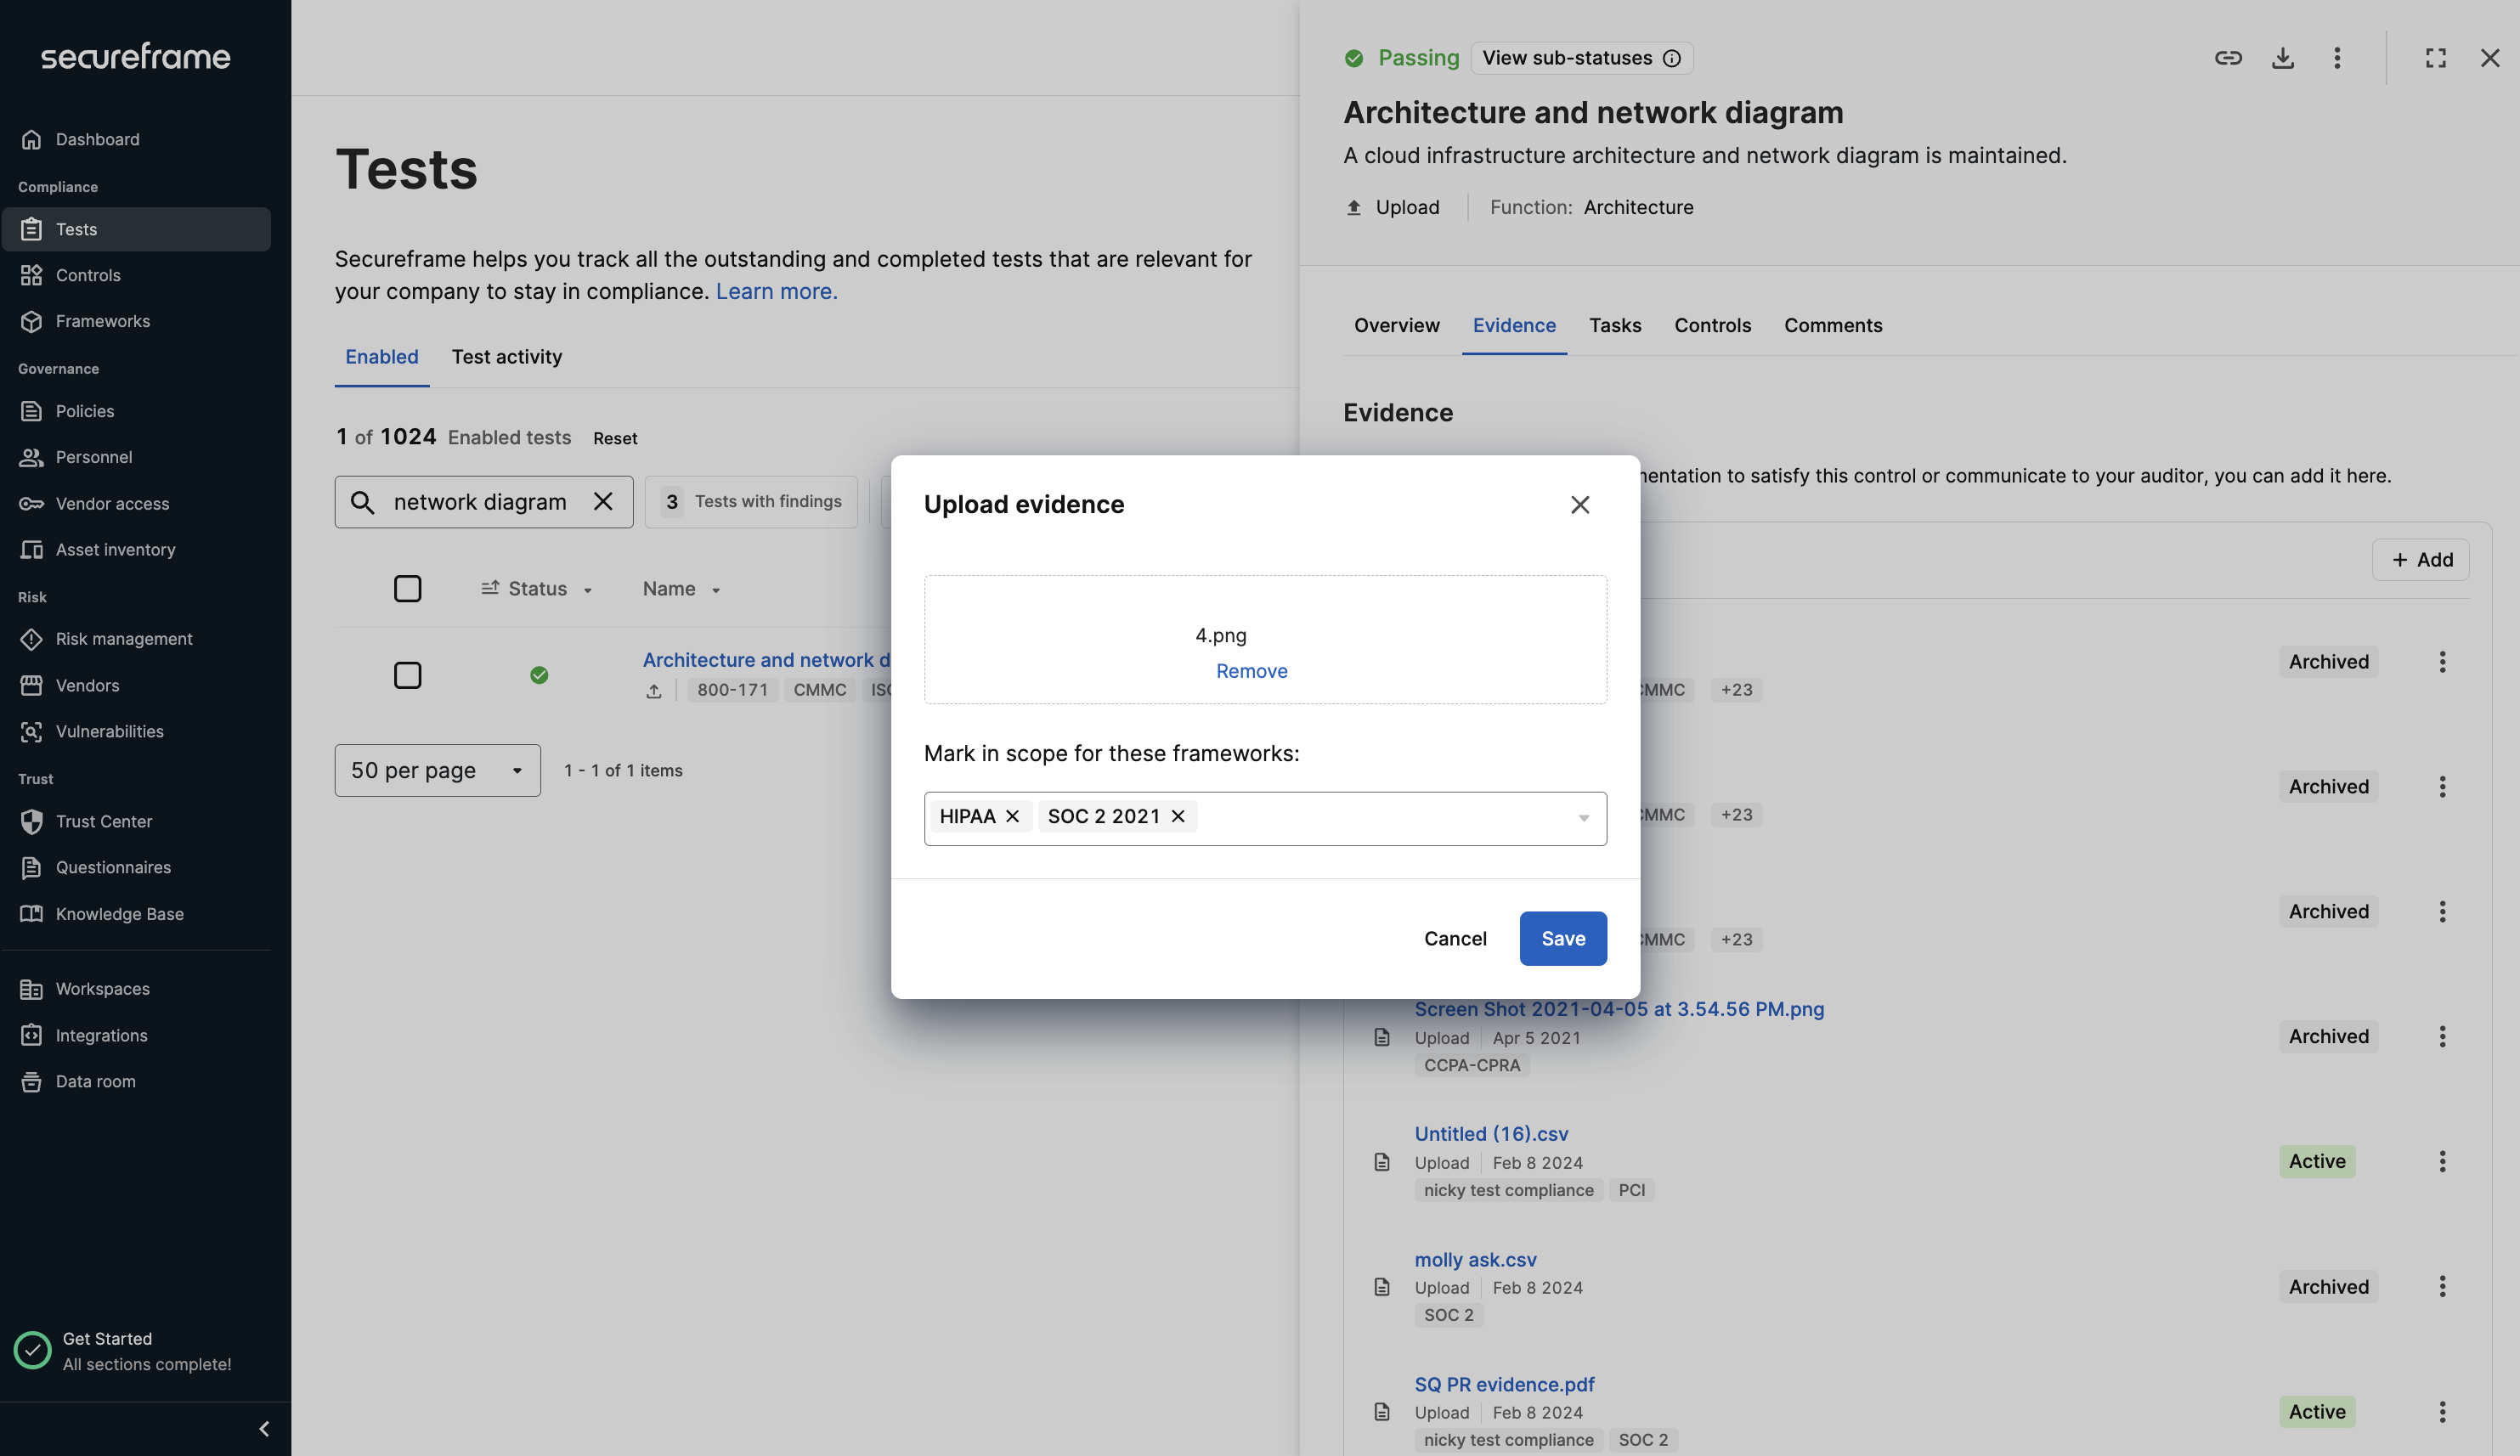
Task: Switch to the Test activity tab
Action: [506, 357]
